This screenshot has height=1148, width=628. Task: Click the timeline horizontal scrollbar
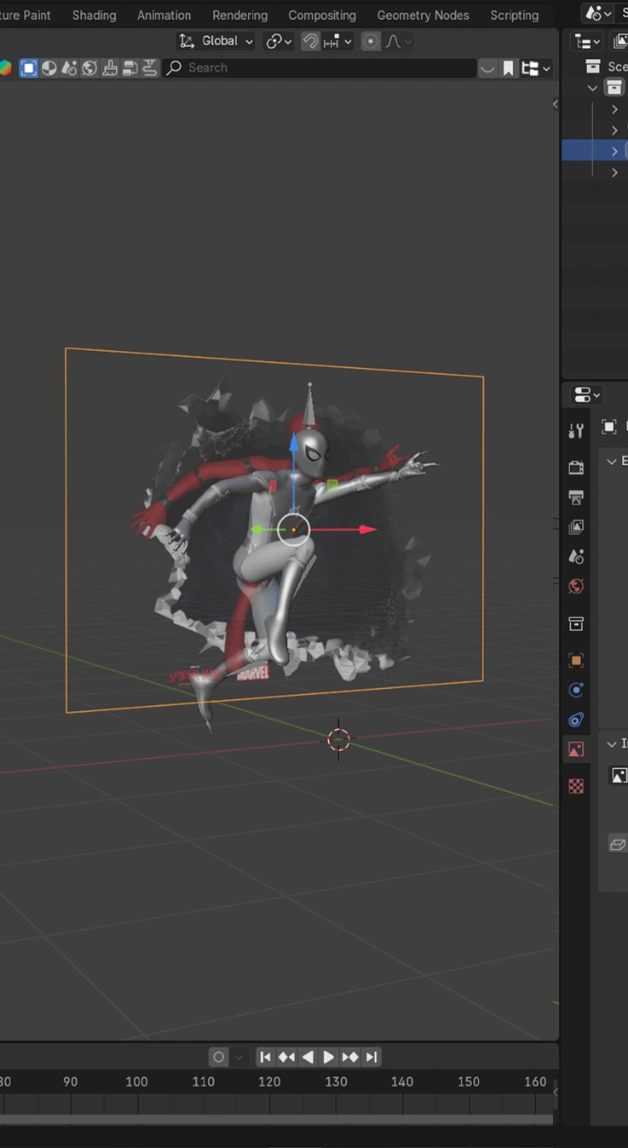pyautogui.click(x=277, y=1120)
